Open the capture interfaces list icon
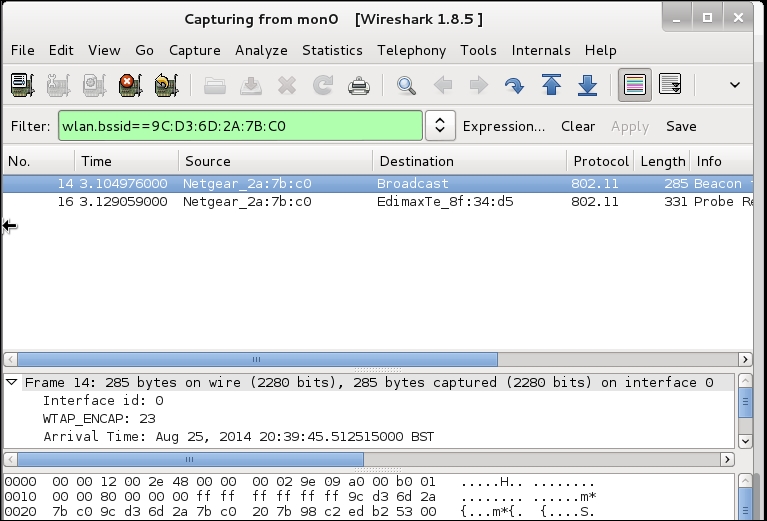767x521 pixels. click(x=23, y=85)
